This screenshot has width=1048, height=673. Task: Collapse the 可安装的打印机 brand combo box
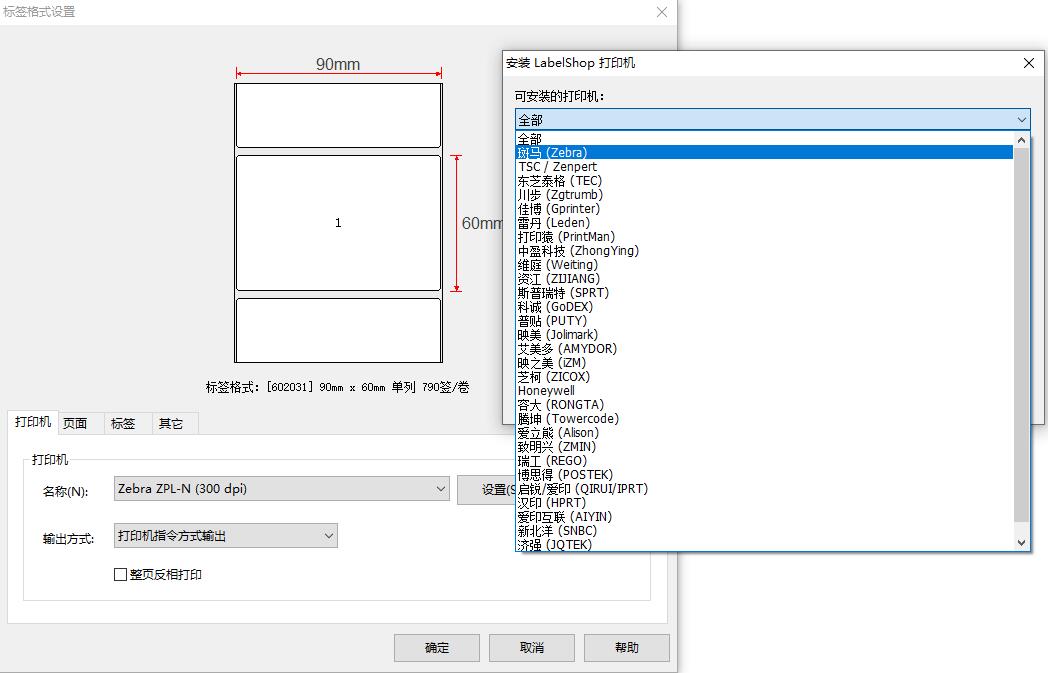click(x=1021, y=120)
